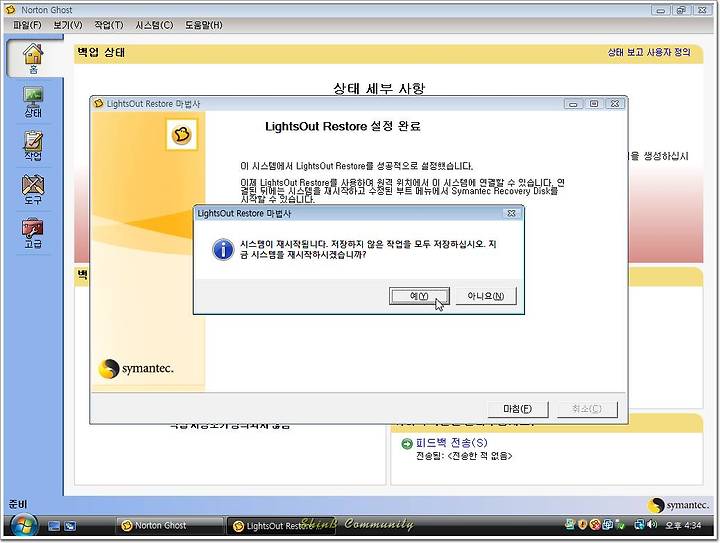Open the 파일(F) menu
The height and width of the screenshot is (543, 720).
click(x=27, y=25)
